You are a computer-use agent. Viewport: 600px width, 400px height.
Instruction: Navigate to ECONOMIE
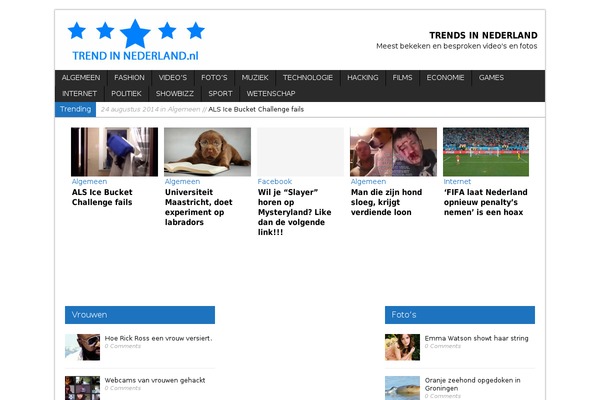click(x=445, y=78)
